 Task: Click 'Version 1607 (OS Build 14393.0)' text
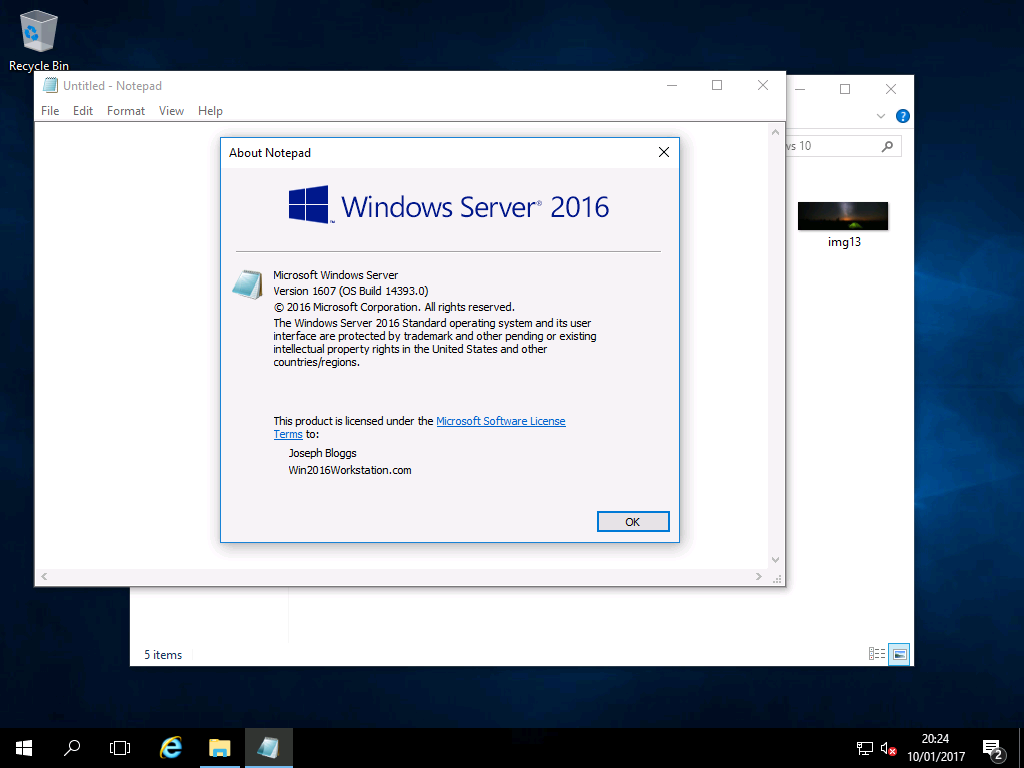coord(351,291)
